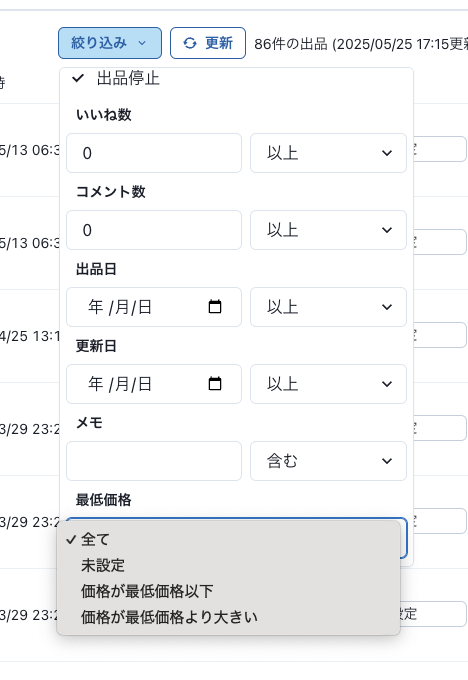Click the 絞り込み filter button
The height and width of the screenshot is (680, 468).
pos(110,43)
